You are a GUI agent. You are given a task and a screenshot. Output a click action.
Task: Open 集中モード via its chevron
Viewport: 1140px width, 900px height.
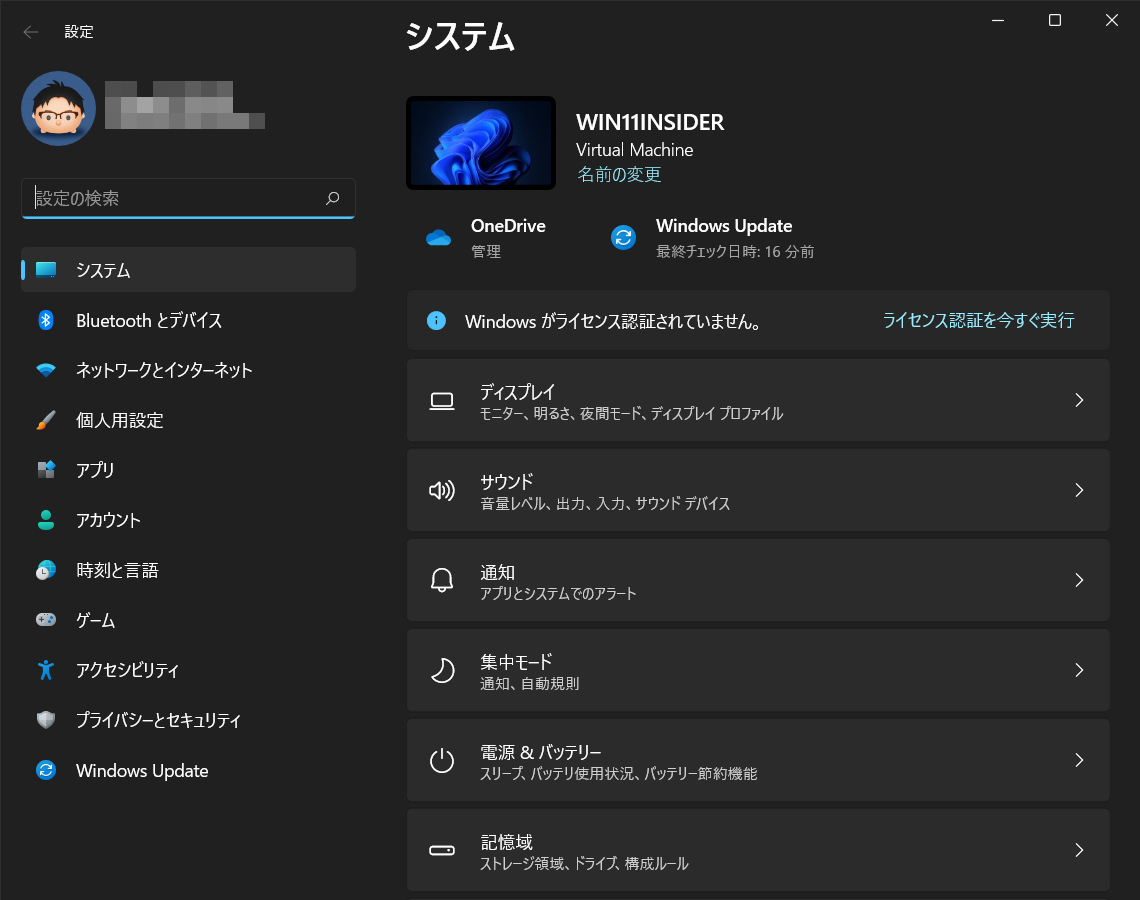tap(1079, 670)
